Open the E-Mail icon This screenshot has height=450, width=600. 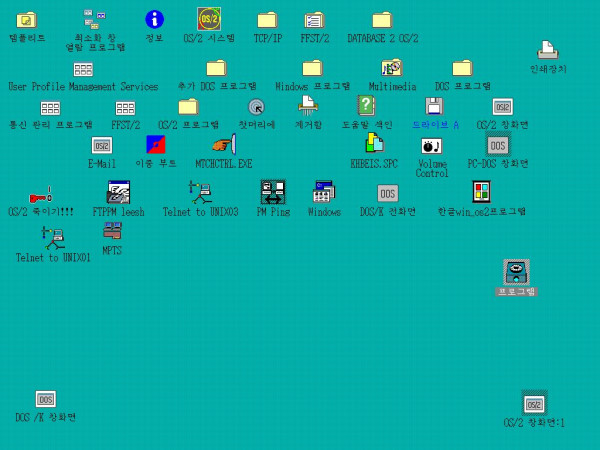102,146
